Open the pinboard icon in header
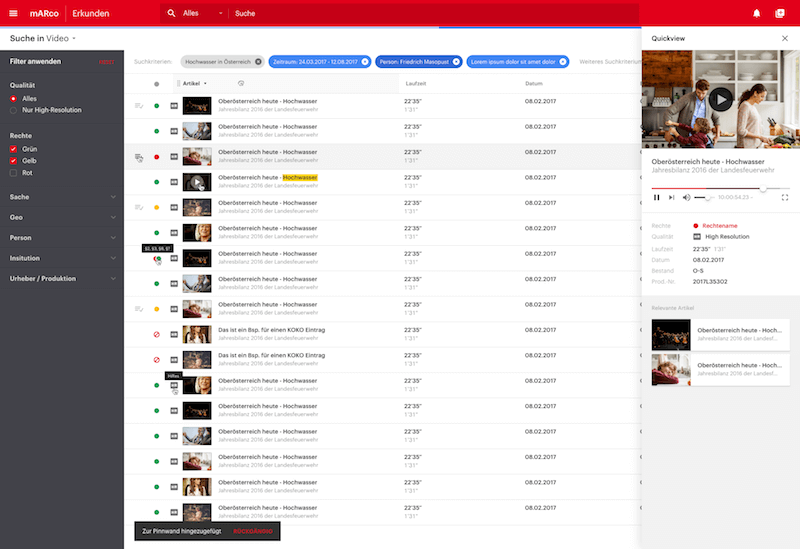This screenshot has height=549, width=800. [x=780, y=13]
